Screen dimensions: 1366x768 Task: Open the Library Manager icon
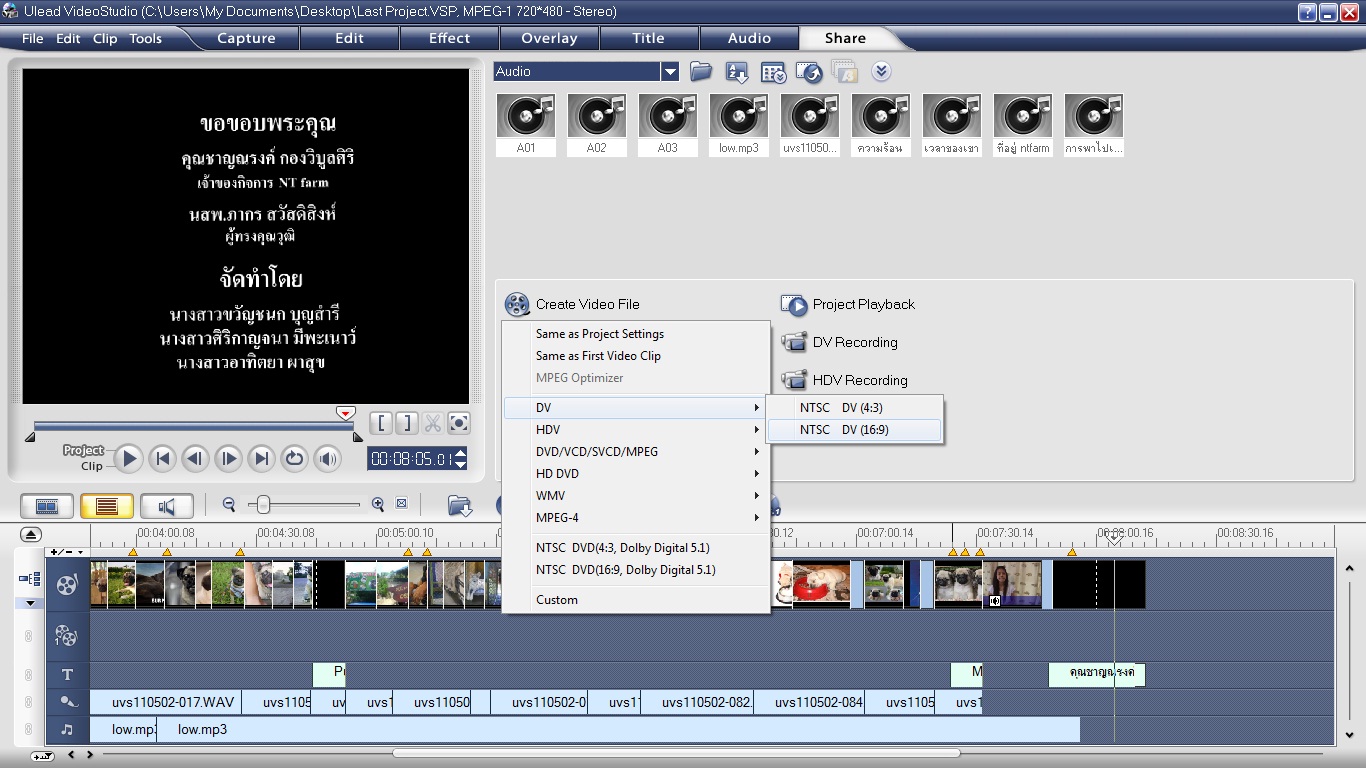click(773, 72)
